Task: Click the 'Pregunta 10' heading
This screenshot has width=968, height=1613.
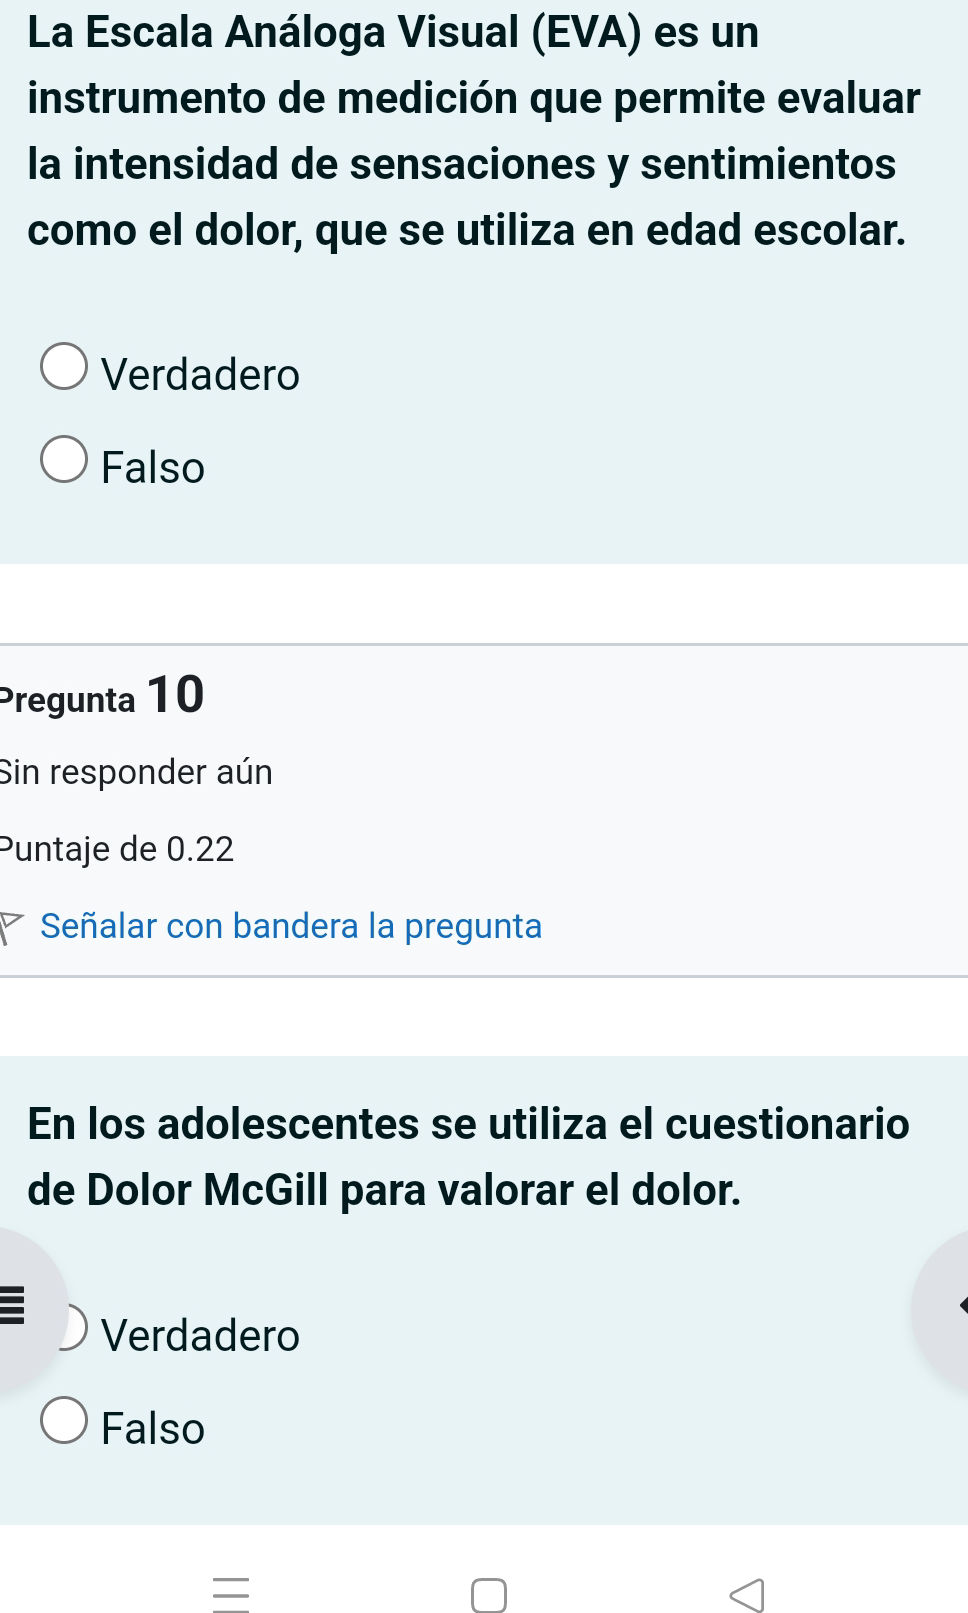Action: [102, 695]
